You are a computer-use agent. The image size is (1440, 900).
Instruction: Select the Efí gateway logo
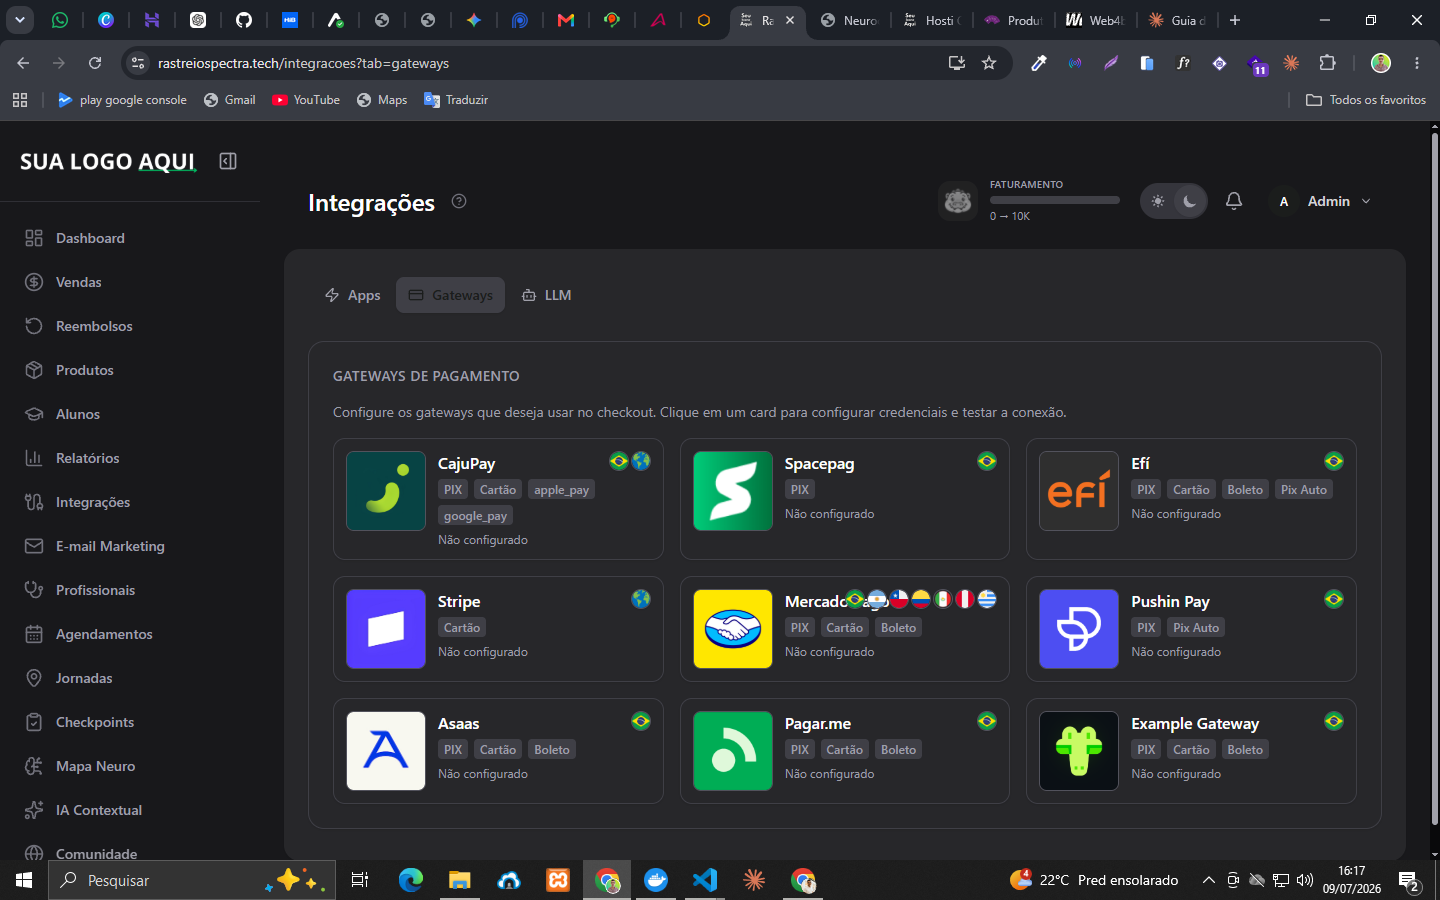tap(1079, 491)
